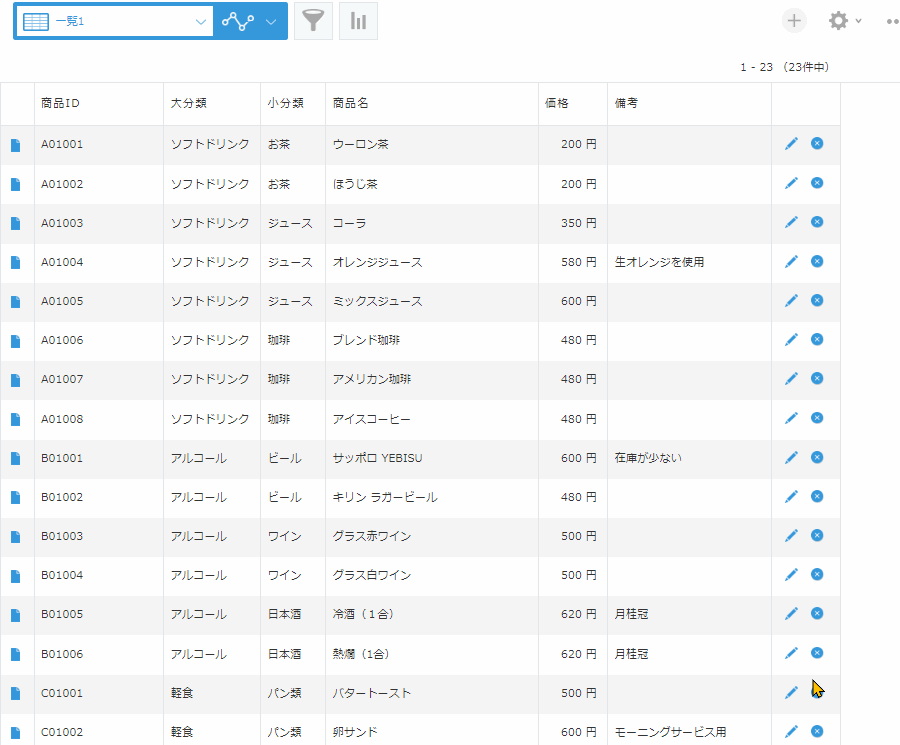Open the gear settings menu
Screen dimensions: 900x745
click(x=838, y=20)
